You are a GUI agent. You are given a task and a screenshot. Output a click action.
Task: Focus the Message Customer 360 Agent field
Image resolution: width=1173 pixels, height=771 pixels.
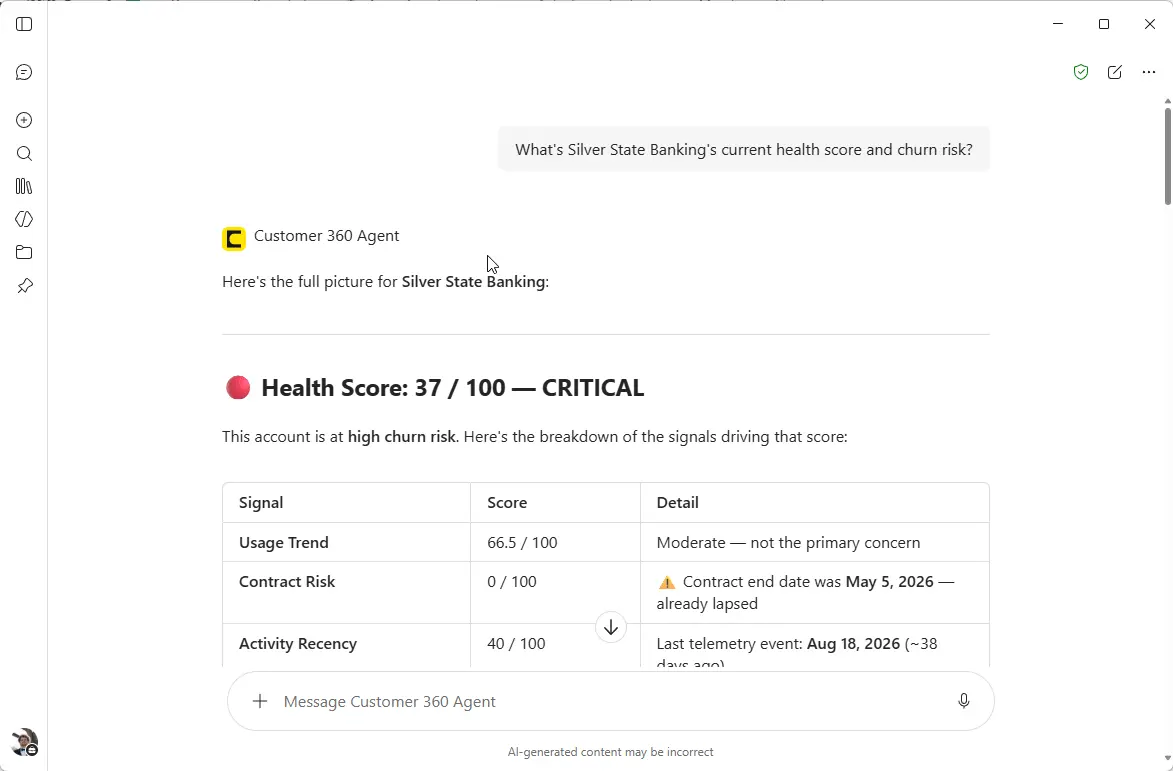610,701
